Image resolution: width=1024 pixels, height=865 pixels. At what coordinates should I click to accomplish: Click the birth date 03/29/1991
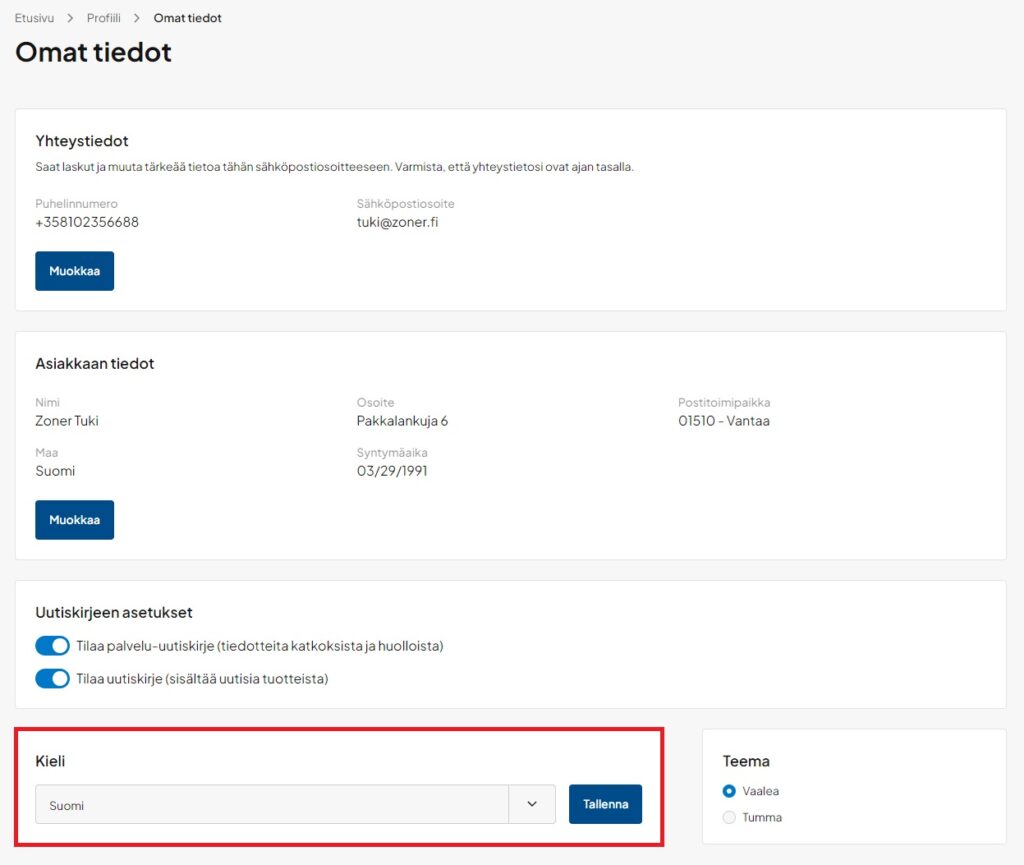[x=392, y=471]
